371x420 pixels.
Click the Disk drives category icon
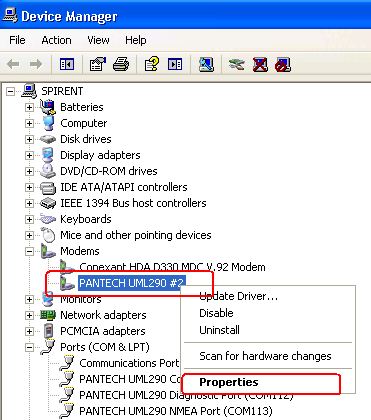coord(48,139)
